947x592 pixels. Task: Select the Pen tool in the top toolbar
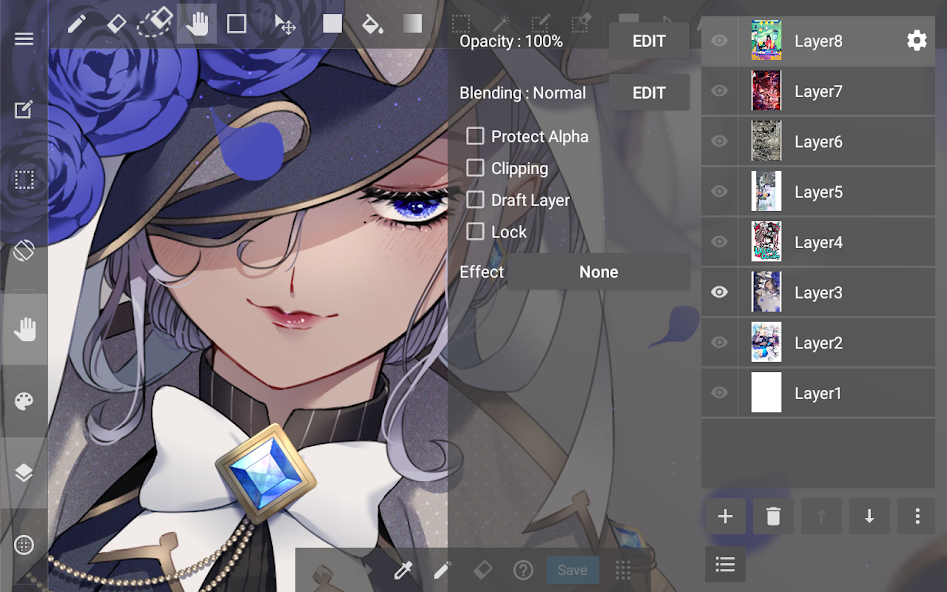coord(77,24)
